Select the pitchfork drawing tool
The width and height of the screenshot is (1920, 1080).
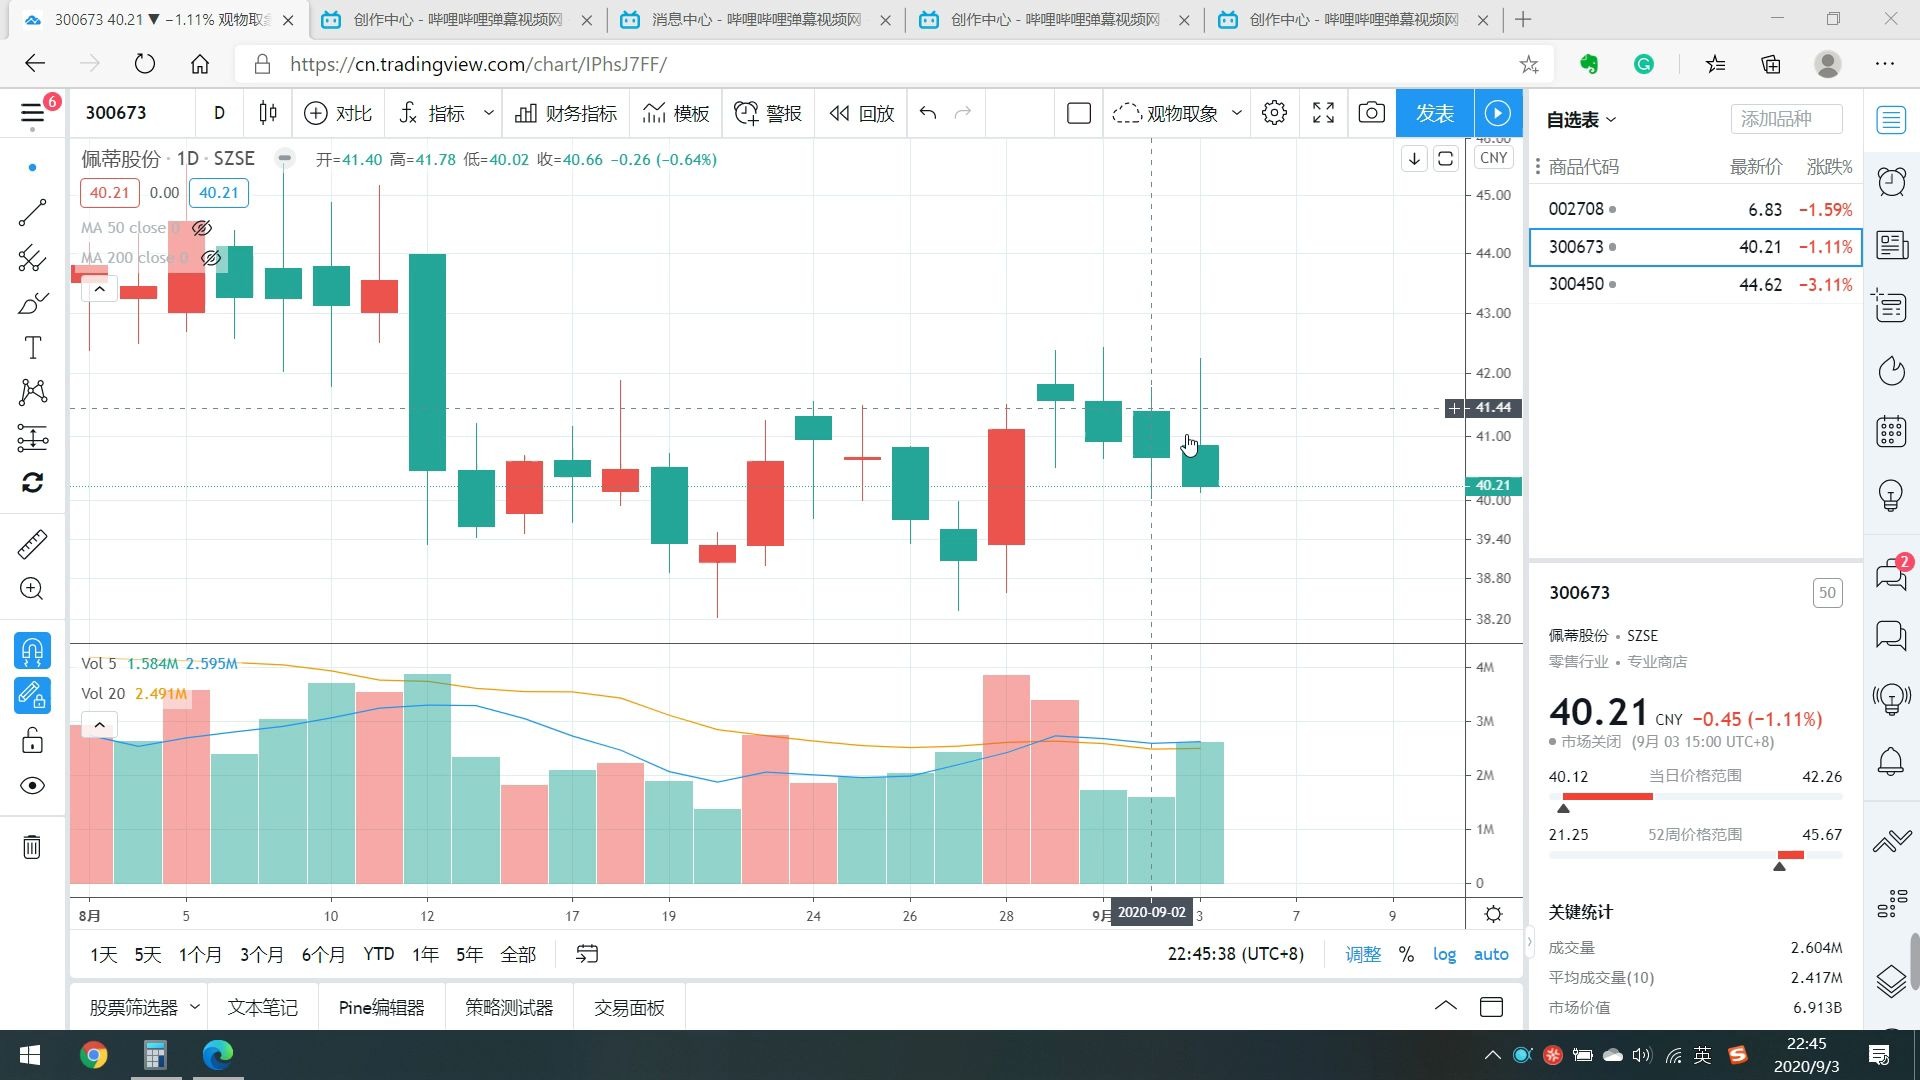(32, 258)
